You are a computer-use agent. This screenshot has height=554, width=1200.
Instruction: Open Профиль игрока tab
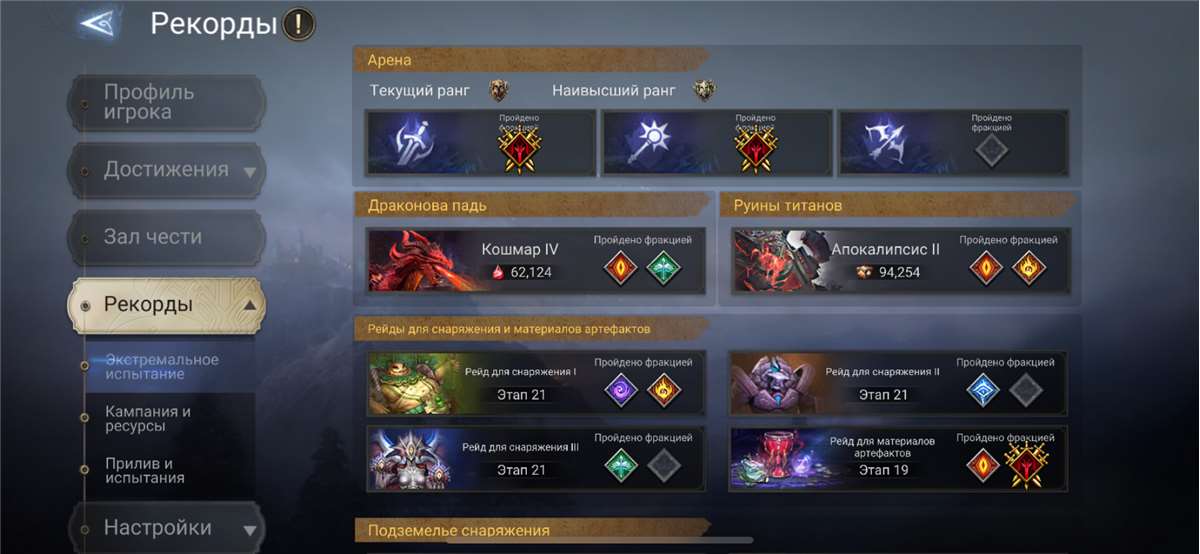[167, 102]
